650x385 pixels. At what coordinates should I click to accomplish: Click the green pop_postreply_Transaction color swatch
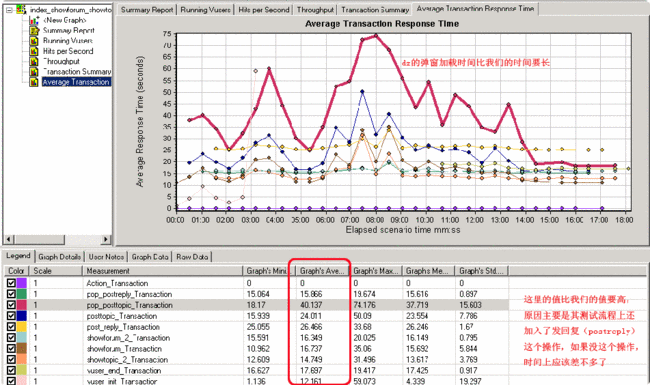[22, 294]
